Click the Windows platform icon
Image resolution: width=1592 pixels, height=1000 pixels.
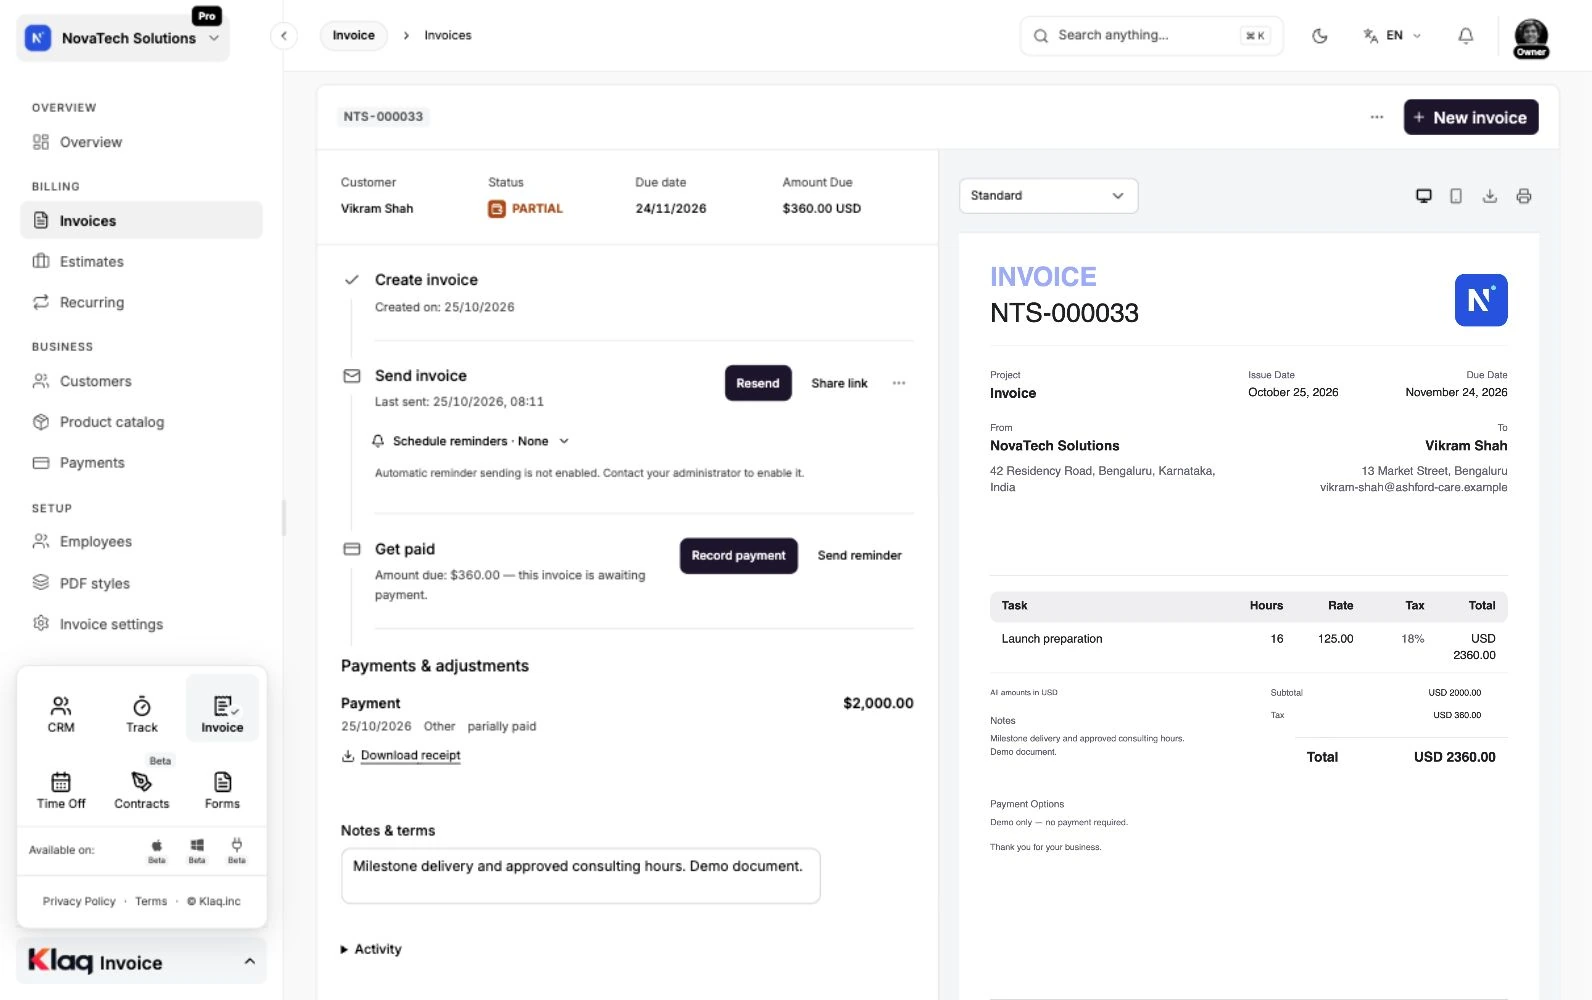tap(197, 850)
